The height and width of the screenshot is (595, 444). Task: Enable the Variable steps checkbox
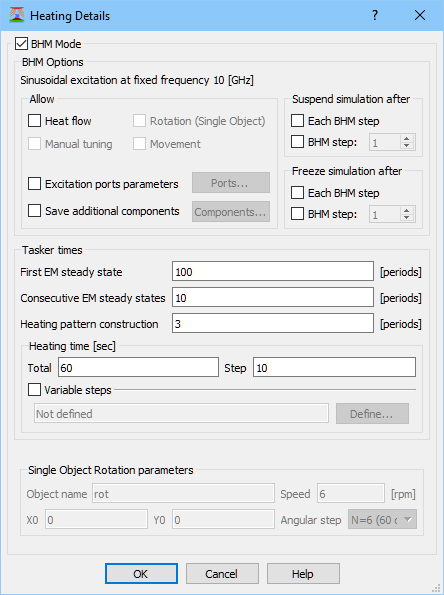(35, 390)
